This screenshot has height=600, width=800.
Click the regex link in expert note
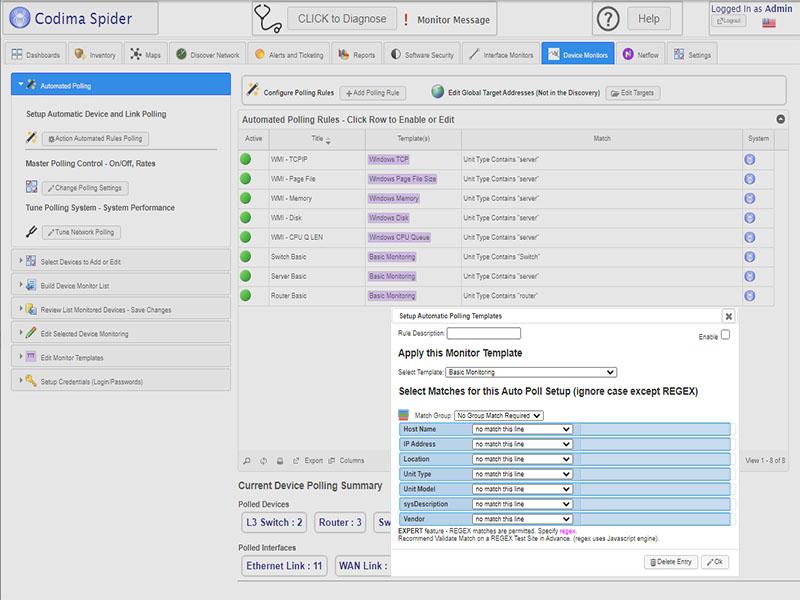pyautogui.click(x=567, y=531)
